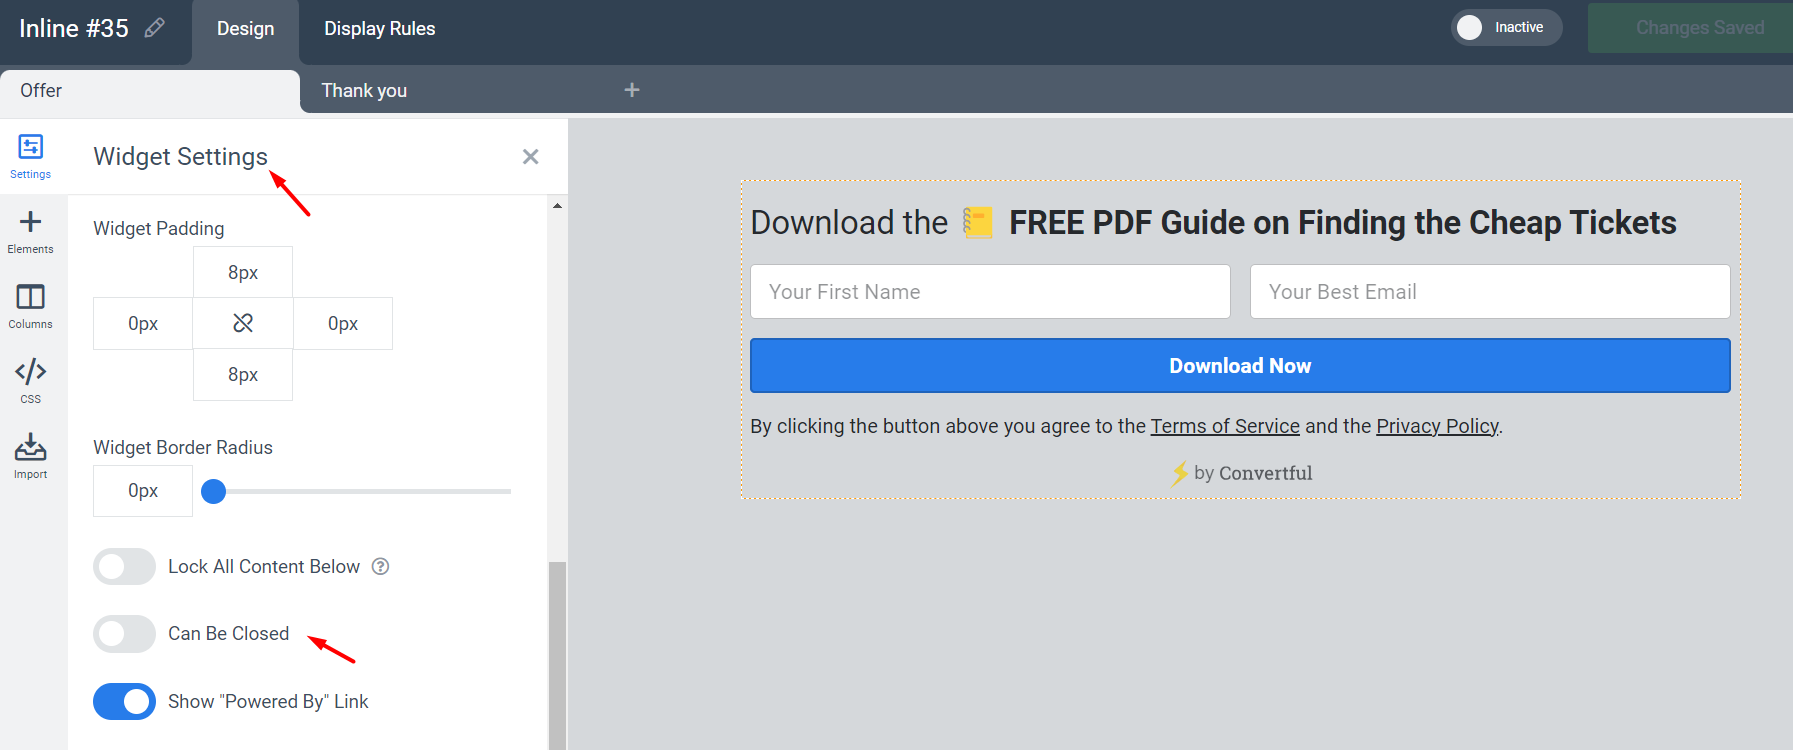Click the Inline #35 title

[74, 28]
